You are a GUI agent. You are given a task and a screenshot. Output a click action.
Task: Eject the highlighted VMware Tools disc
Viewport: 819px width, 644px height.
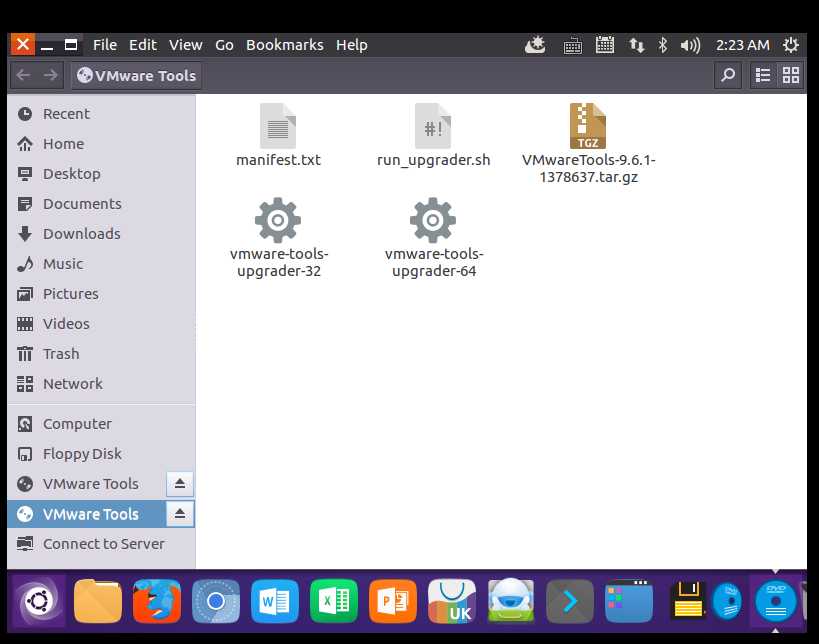pyautogui.click(x=180, y=514)
